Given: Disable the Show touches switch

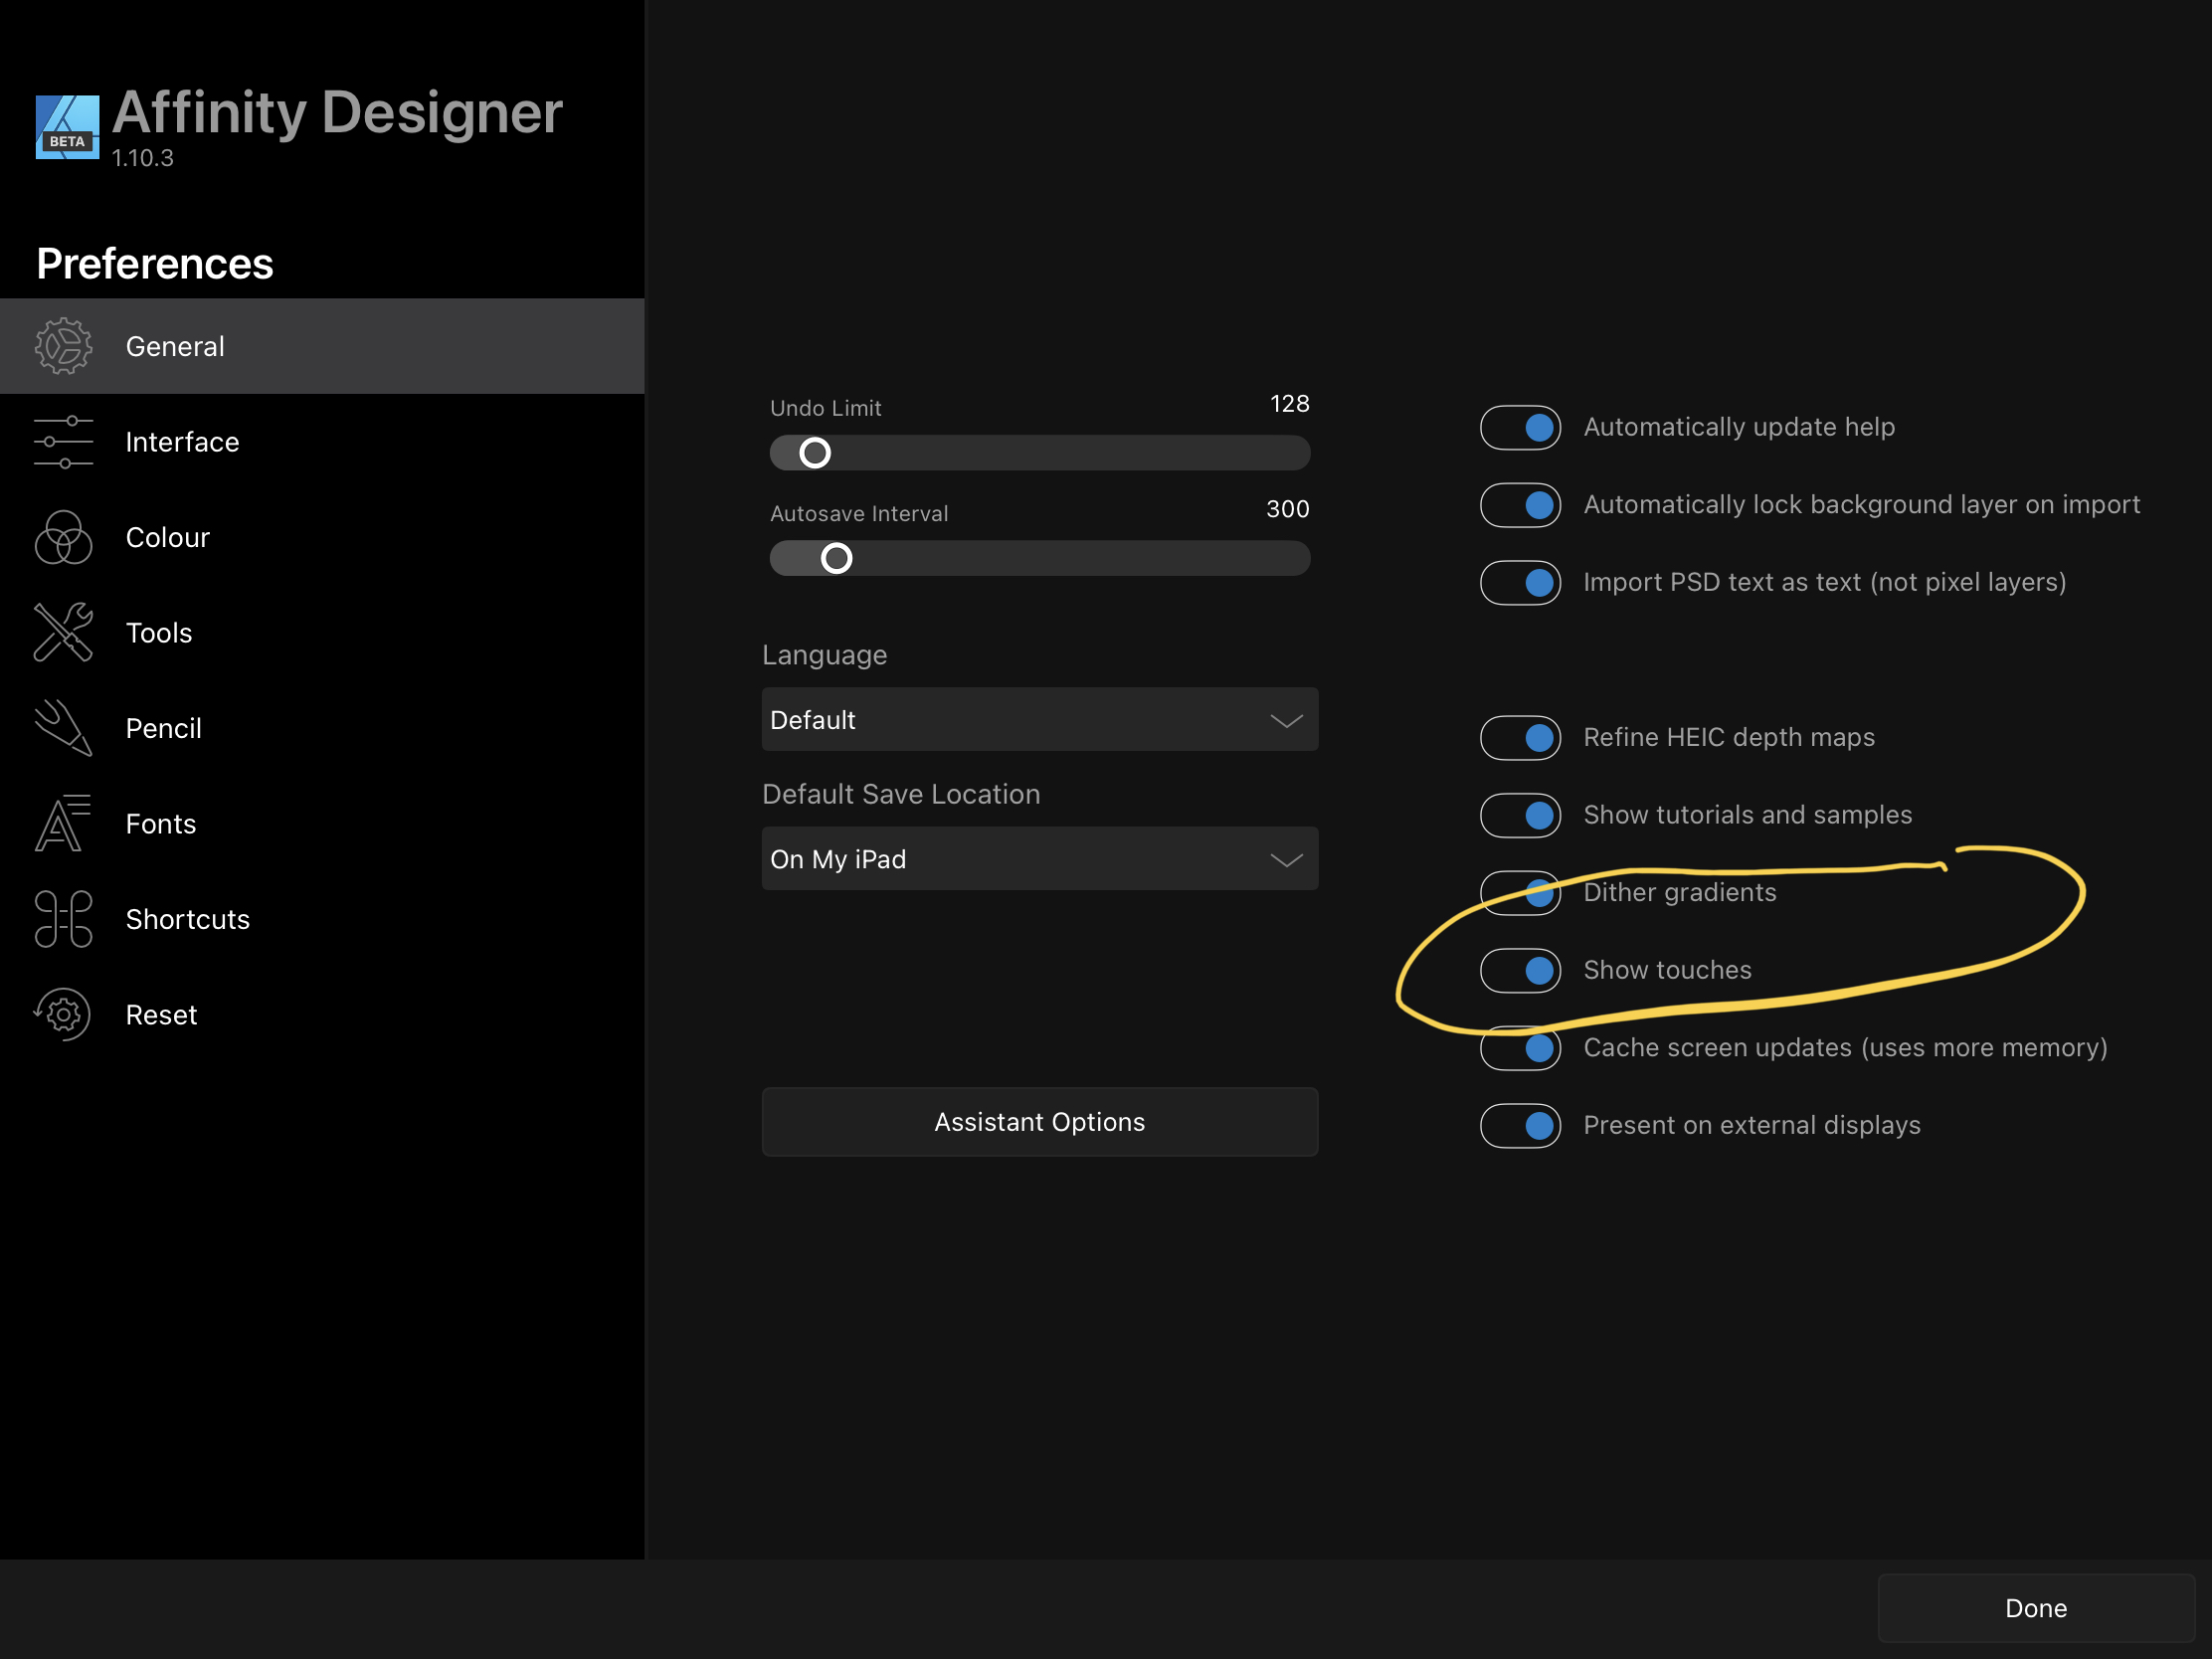Looking at the screenshot, I should coord(1520,970).
